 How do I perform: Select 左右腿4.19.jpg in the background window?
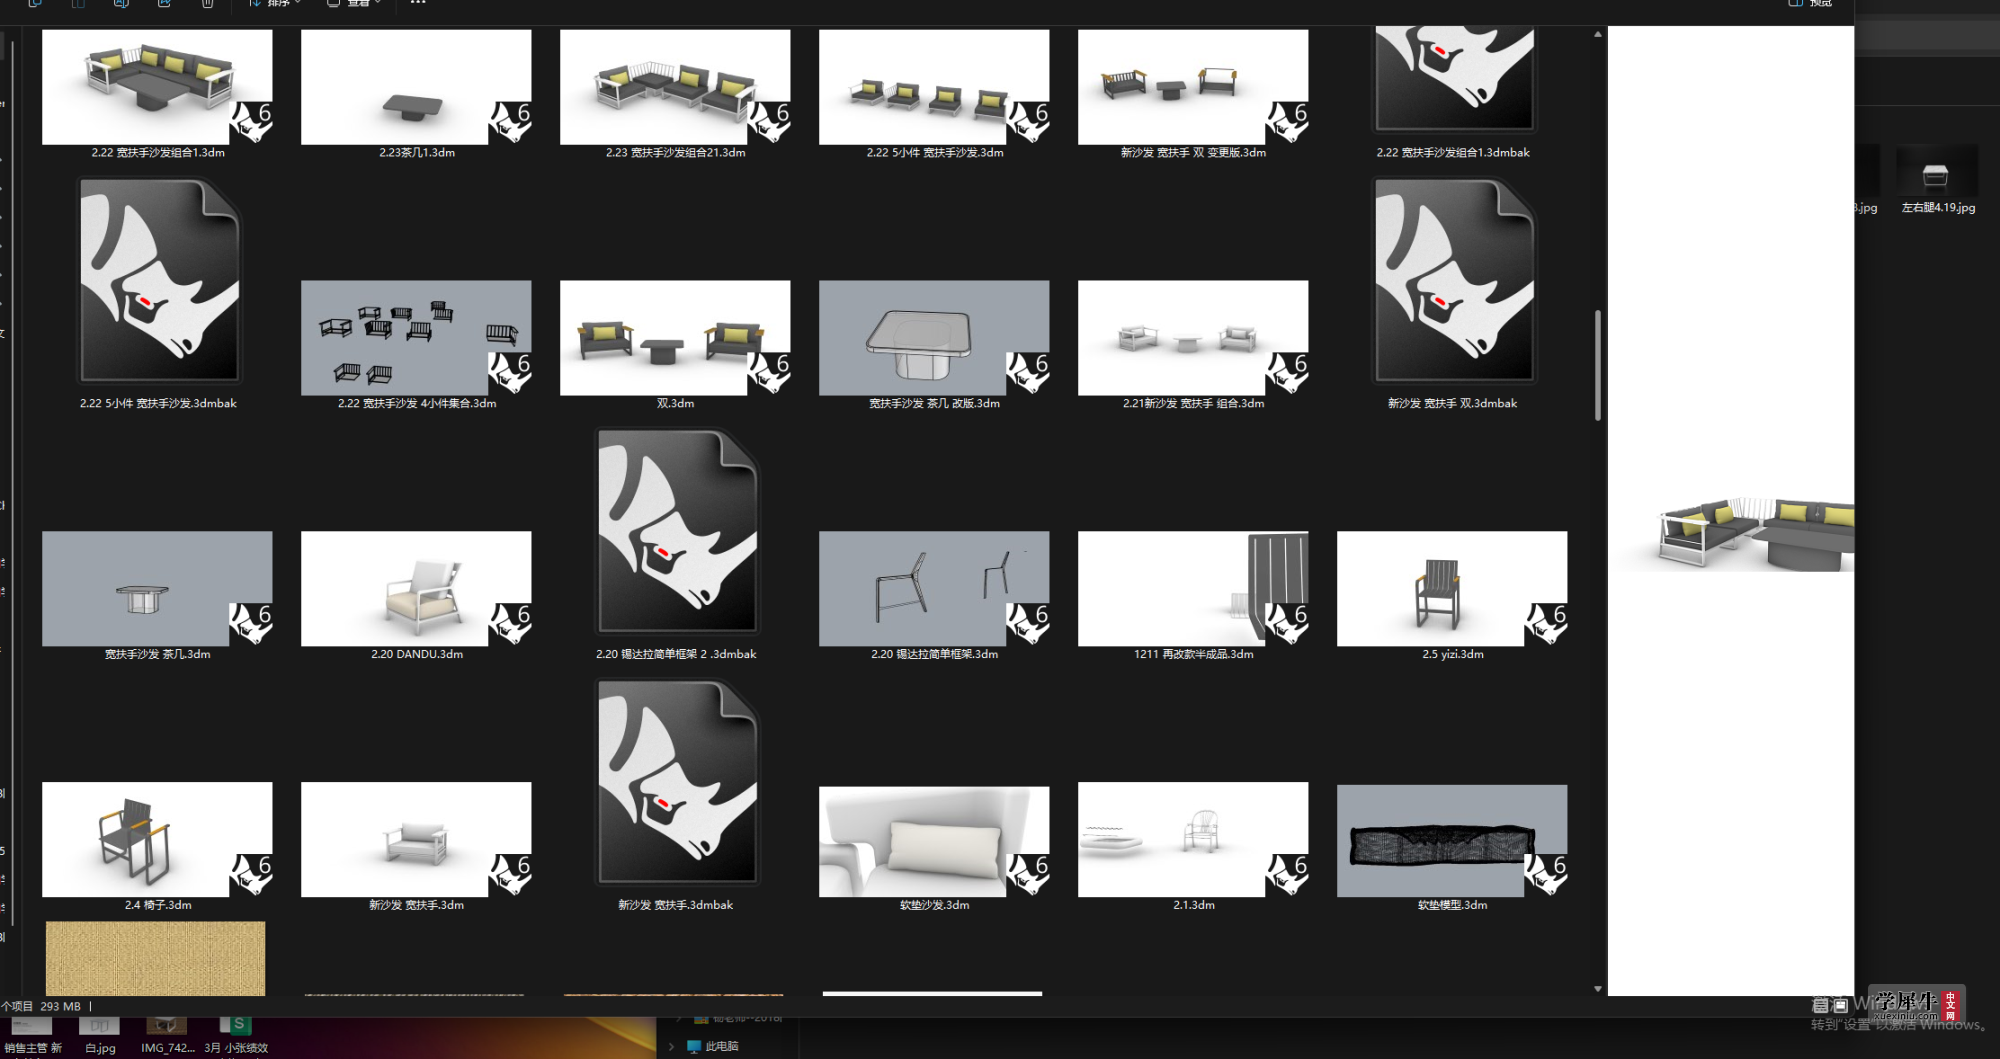click(1937, 180)
